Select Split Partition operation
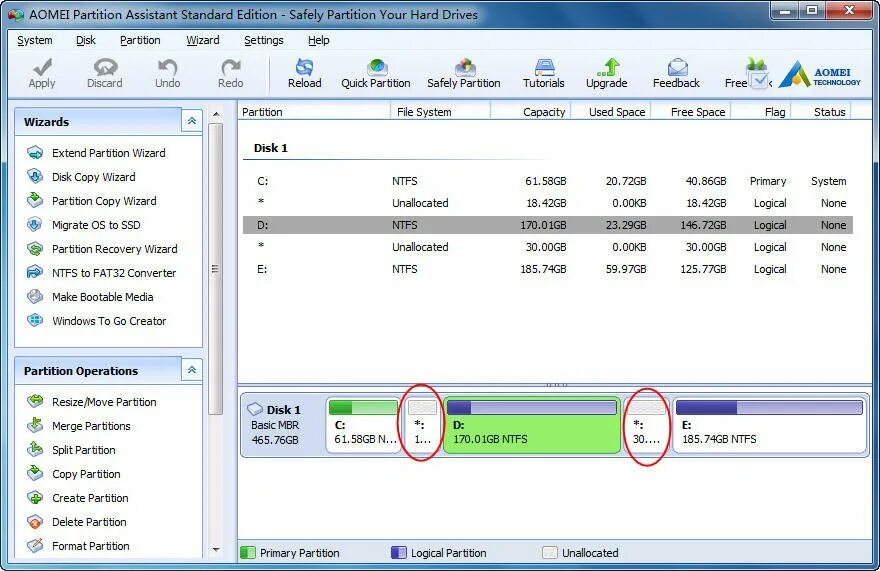Image resolution: width=880 pixels, height=571 pixels. pos(84,450)
